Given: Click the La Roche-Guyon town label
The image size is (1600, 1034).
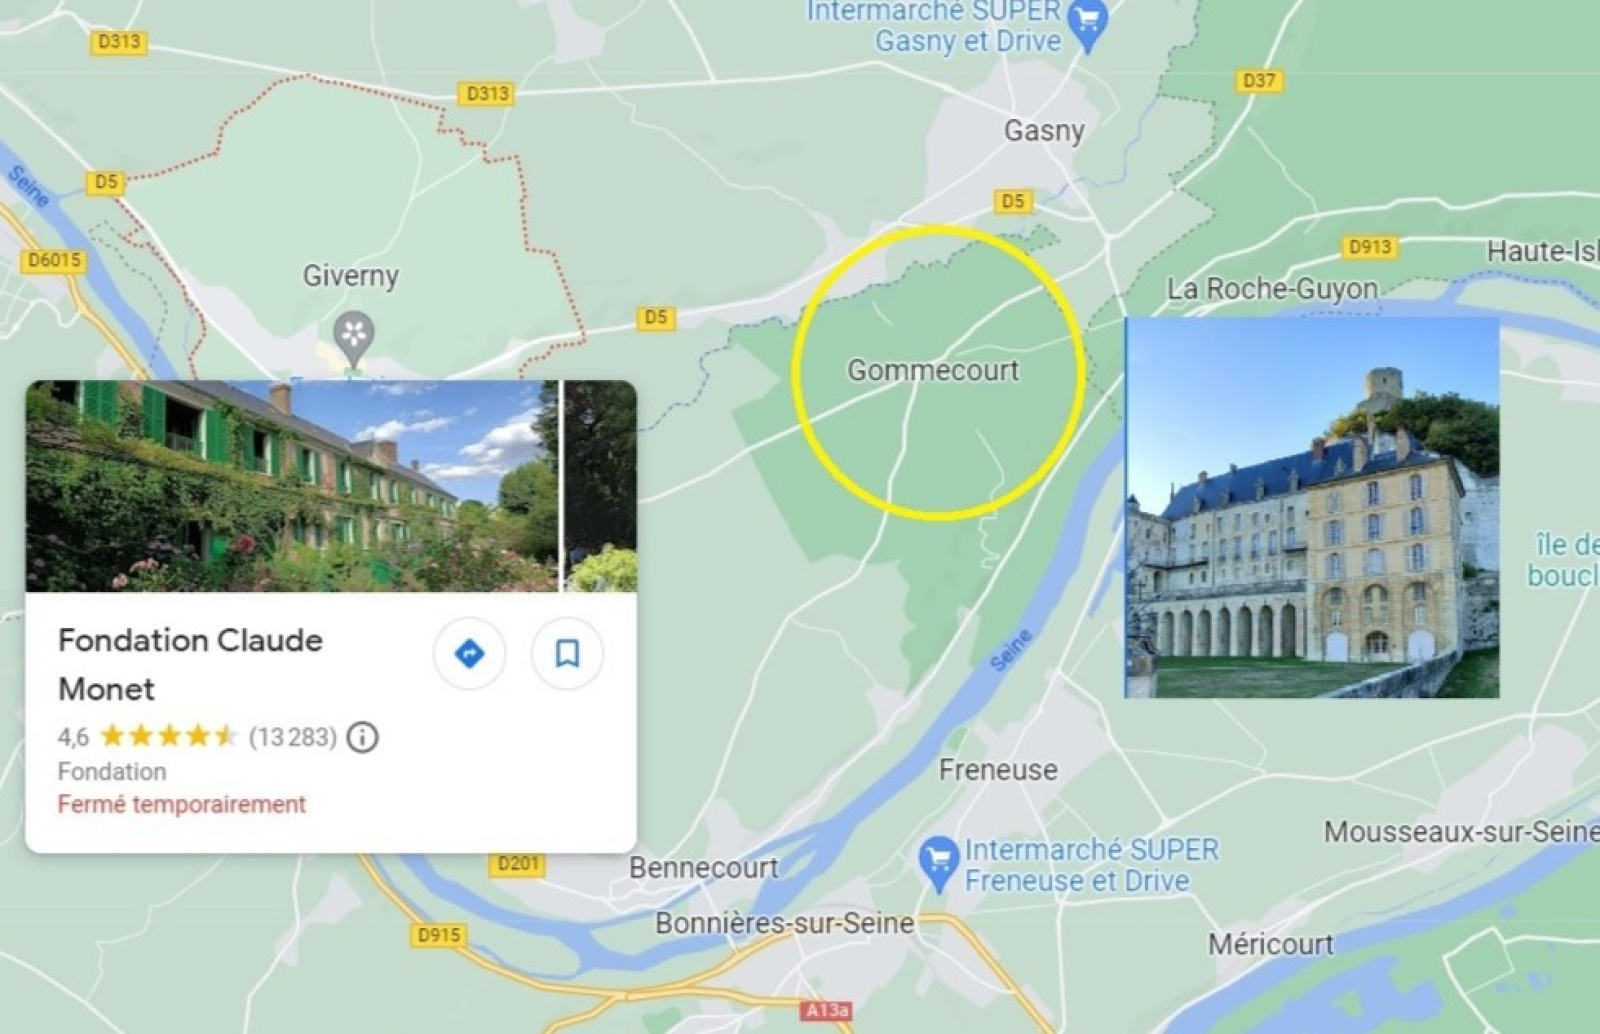Looking at the screenshot, I should pos(1272,289).
